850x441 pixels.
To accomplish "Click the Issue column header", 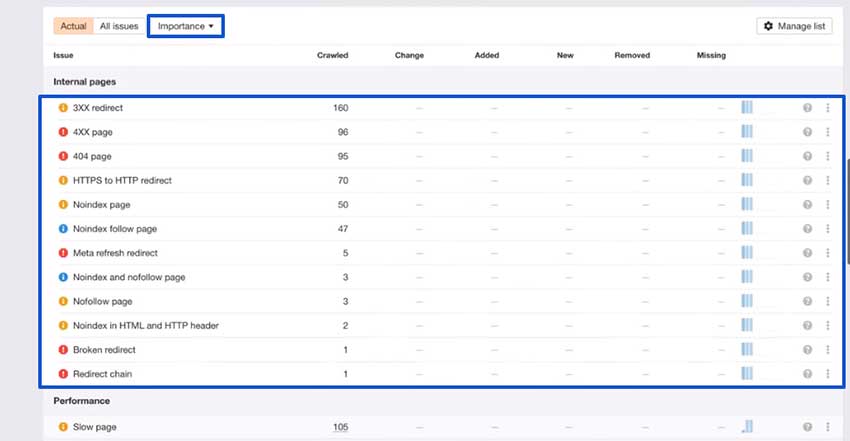I will 63,55.
